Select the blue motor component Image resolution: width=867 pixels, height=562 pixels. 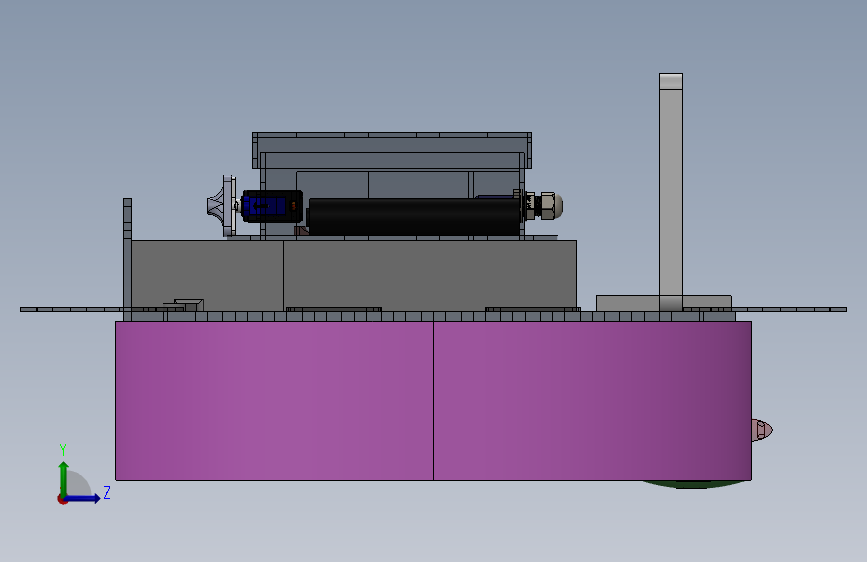[x=272, y=206]
